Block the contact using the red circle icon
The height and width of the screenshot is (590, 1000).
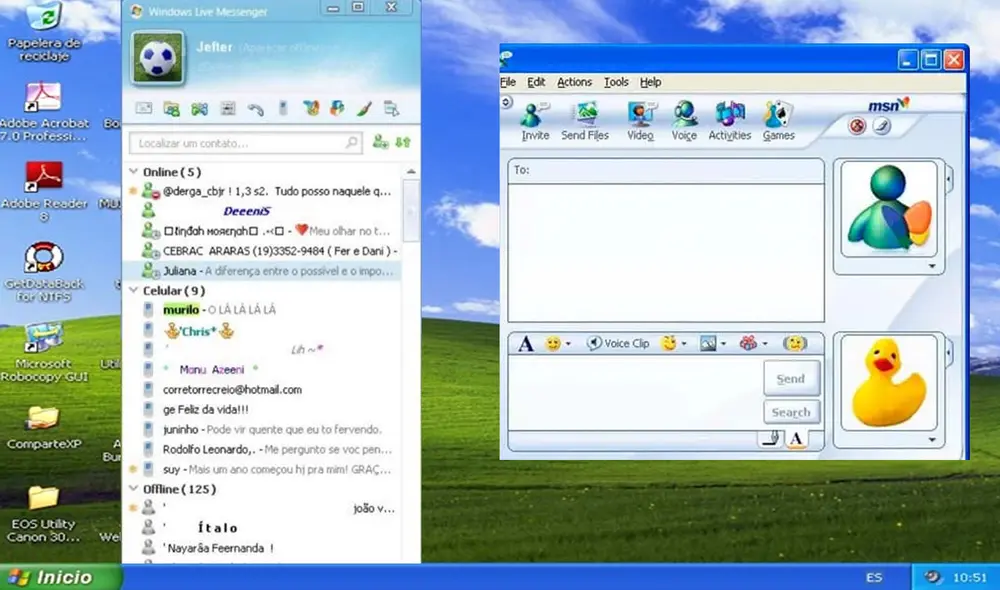click(x=856, y=124)
